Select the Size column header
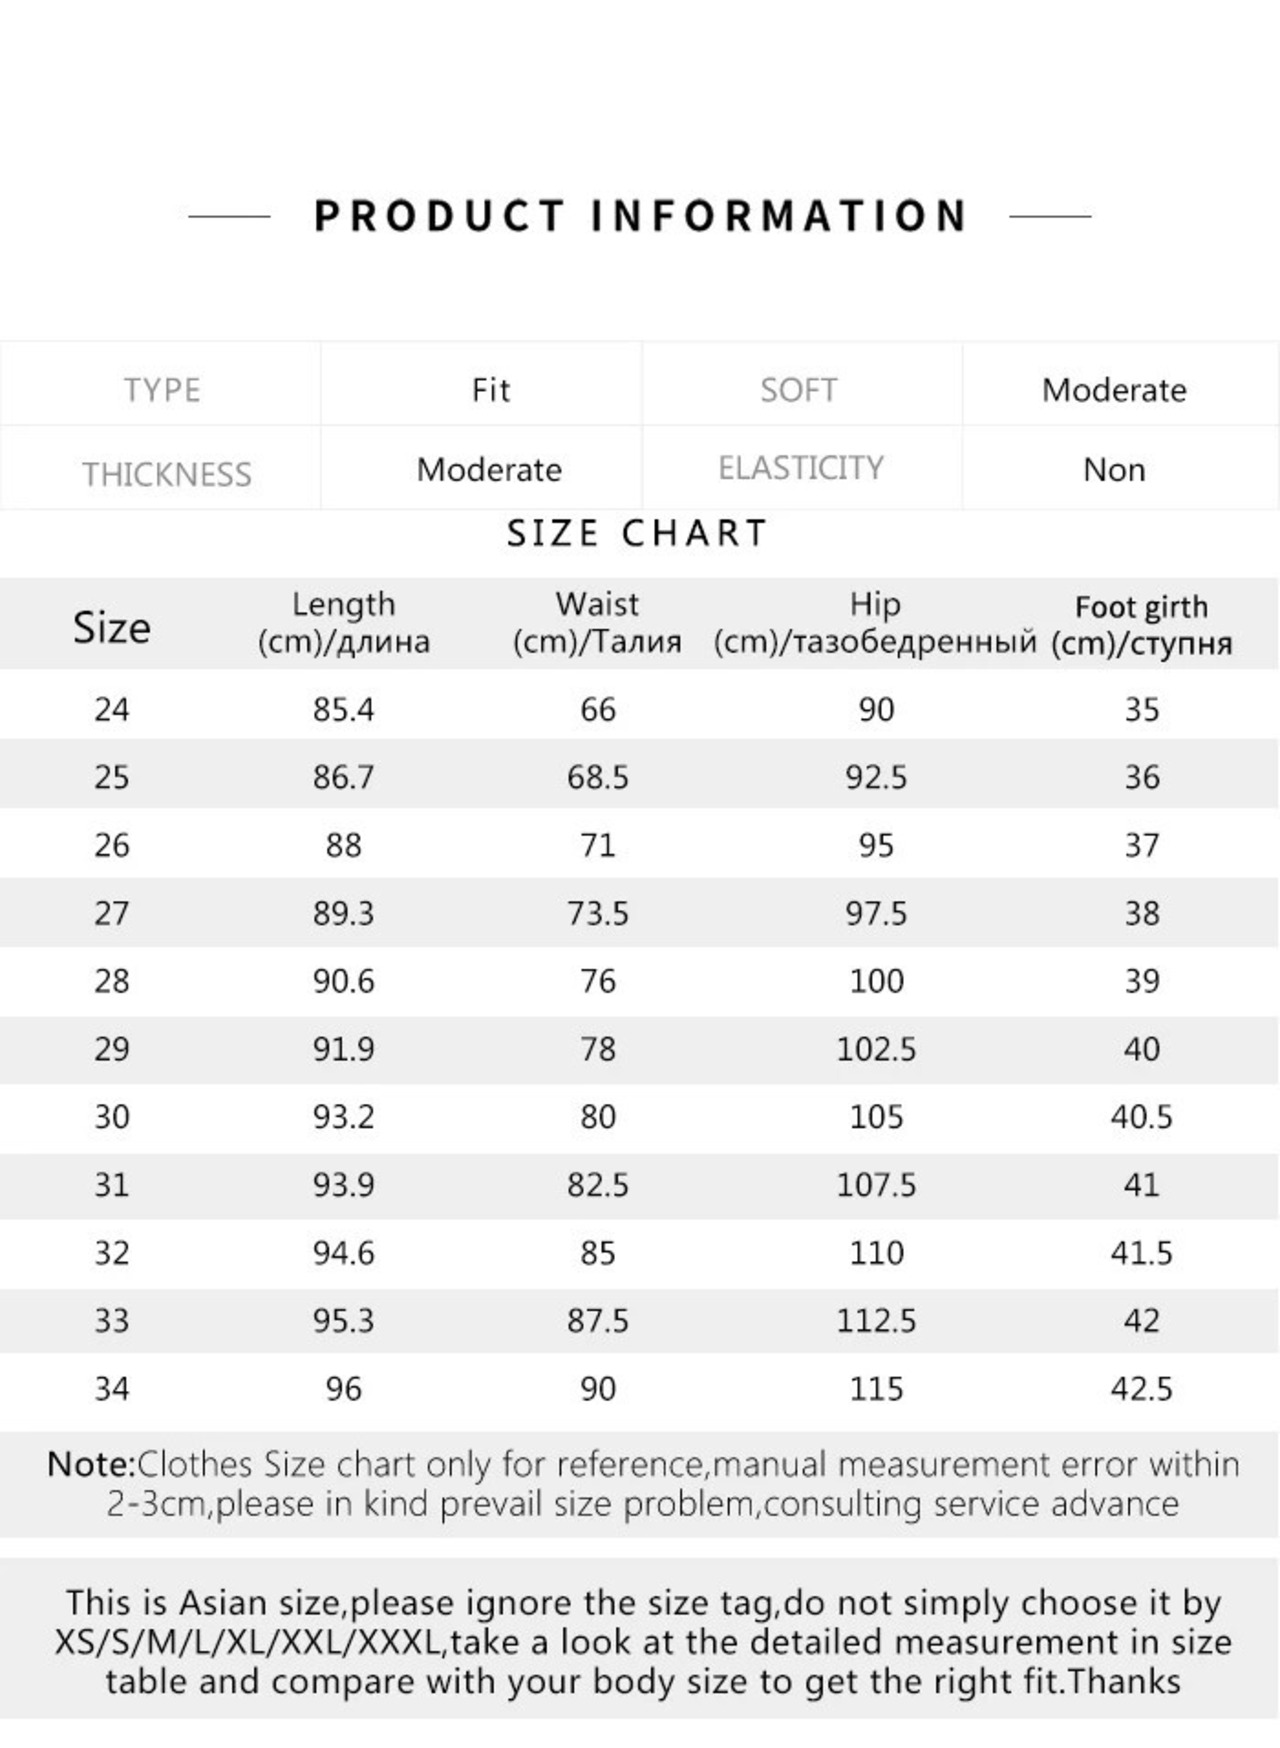Image resolution: width=1280 pixels, height=1748 pixels. click(111, 627)
